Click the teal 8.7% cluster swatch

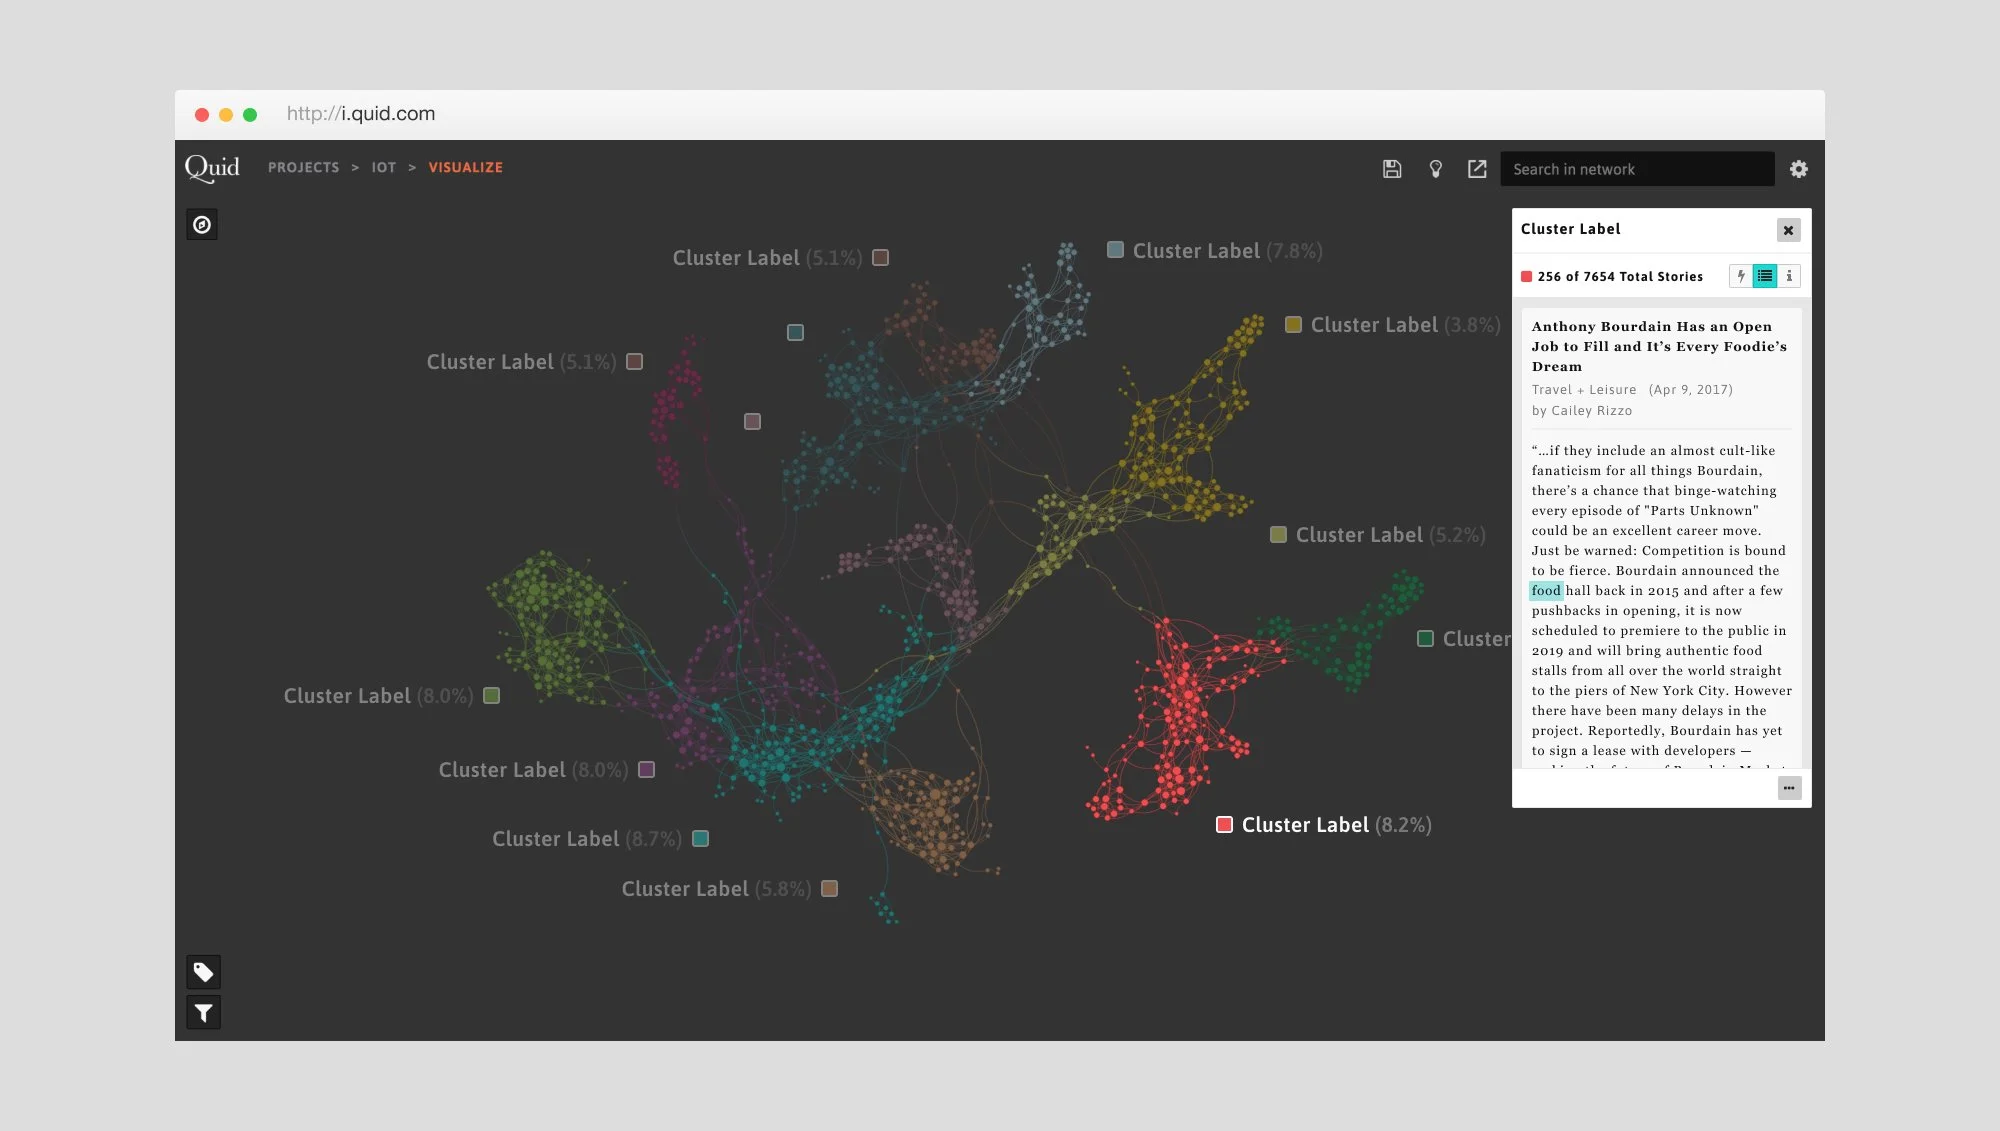tap(701, 839)
